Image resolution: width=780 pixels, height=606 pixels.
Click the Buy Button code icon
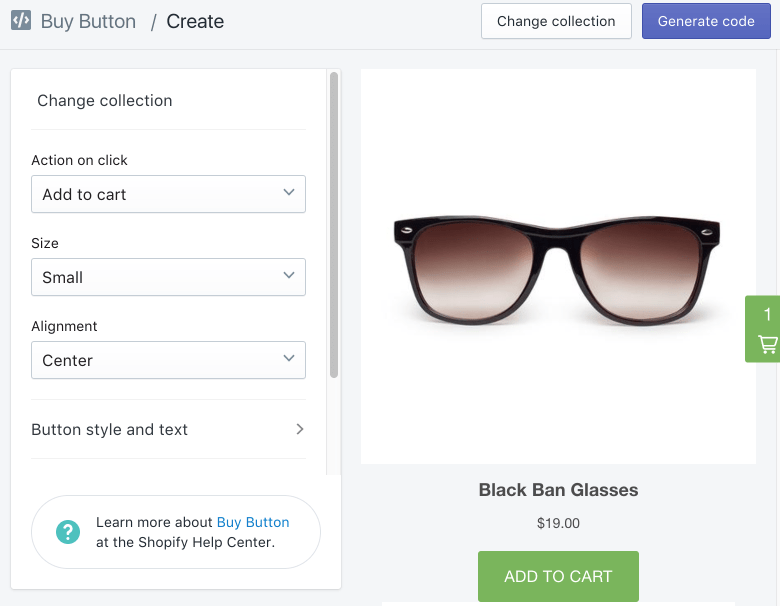coord(21,21)
